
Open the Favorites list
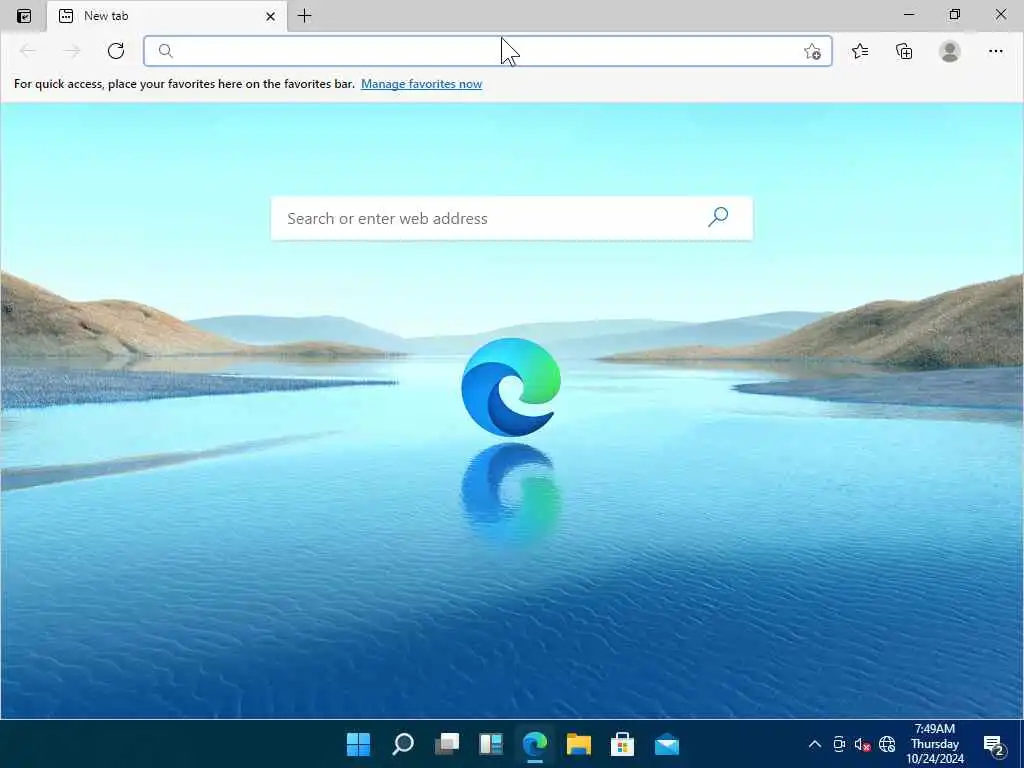860,51
